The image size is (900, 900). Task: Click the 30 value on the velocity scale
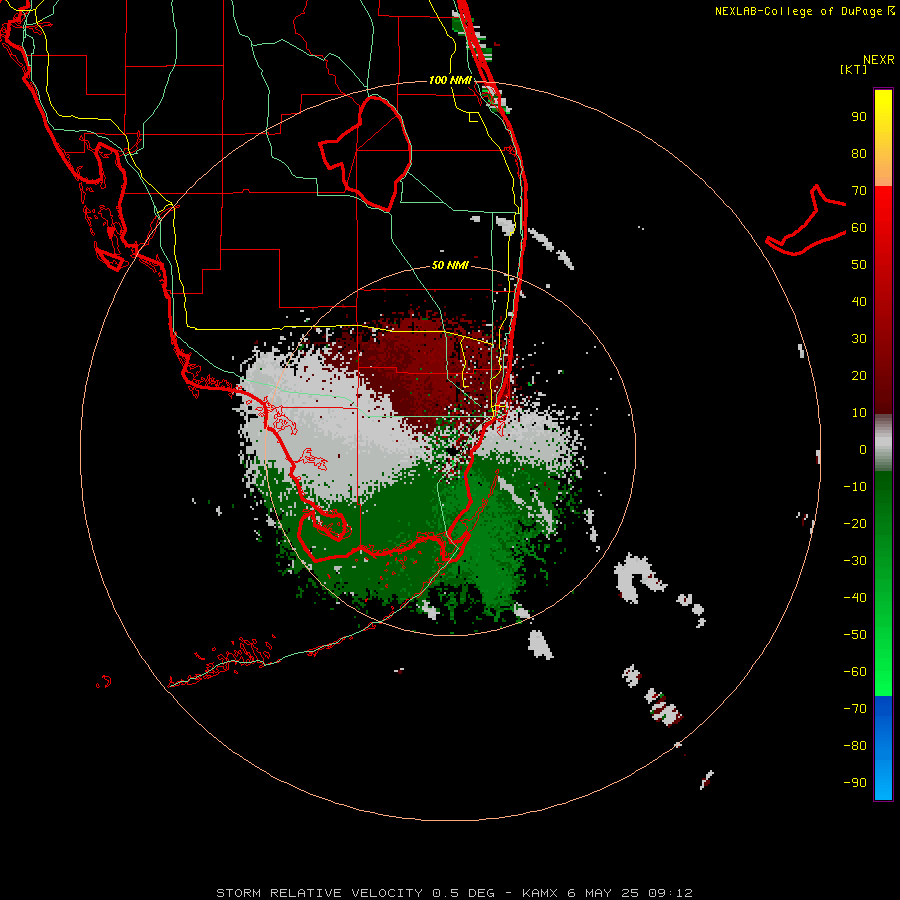click(859, 339)
